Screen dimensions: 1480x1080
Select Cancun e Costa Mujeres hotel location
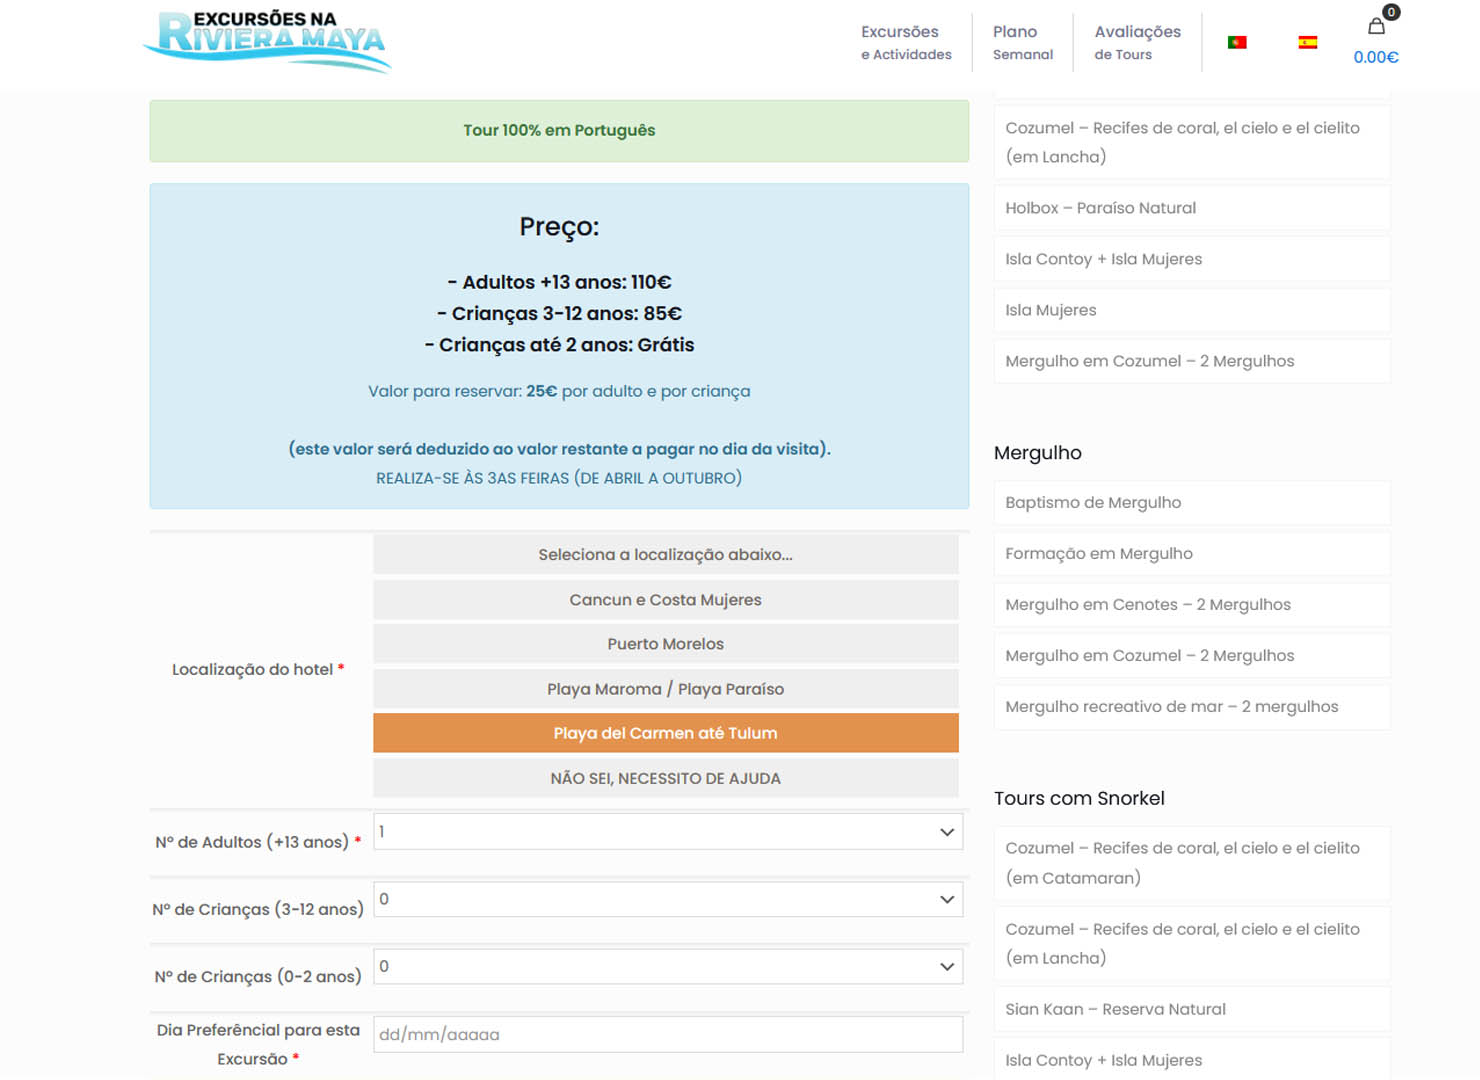point(665,600)
